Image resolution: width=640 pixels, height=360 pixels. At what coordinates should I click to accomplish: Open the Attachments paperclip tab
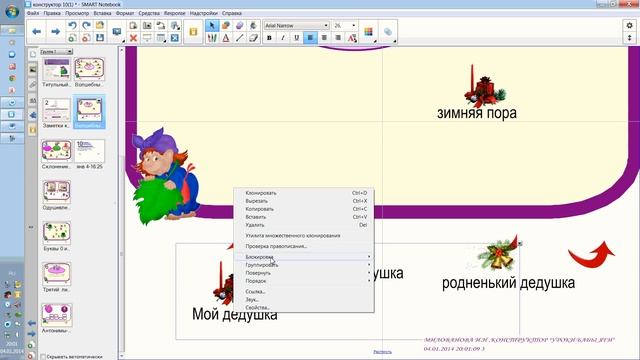pyautogui.click(x=32, y=85)
